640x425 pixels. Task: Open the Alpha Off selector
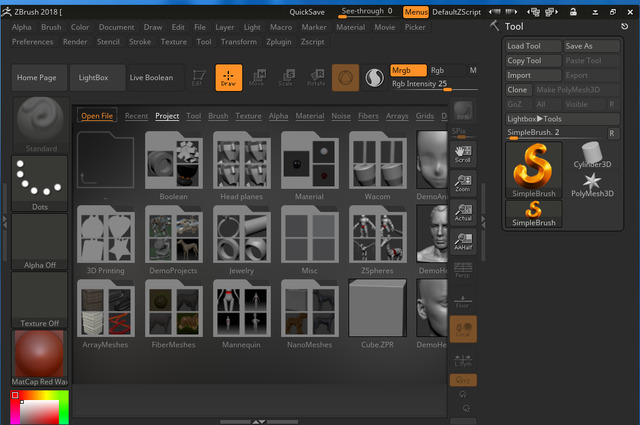pyautogui.click(x=39, y=241)
